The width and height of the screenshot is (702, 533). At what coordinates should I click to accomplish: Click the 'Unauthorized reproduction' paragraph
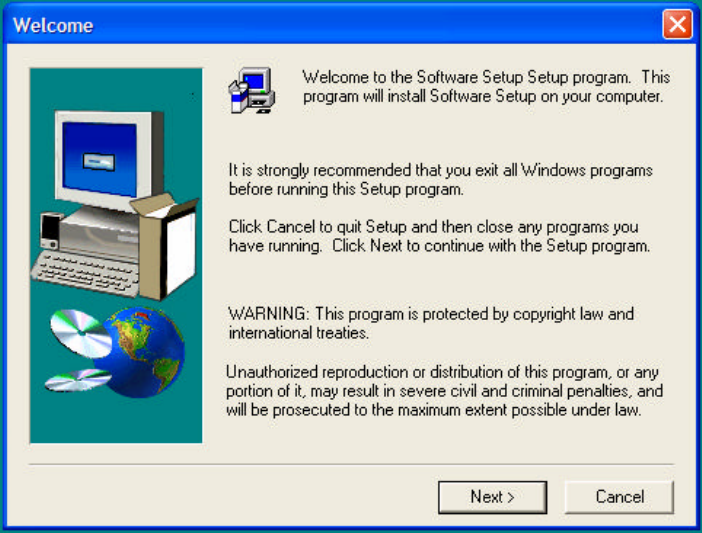point(444,391)
